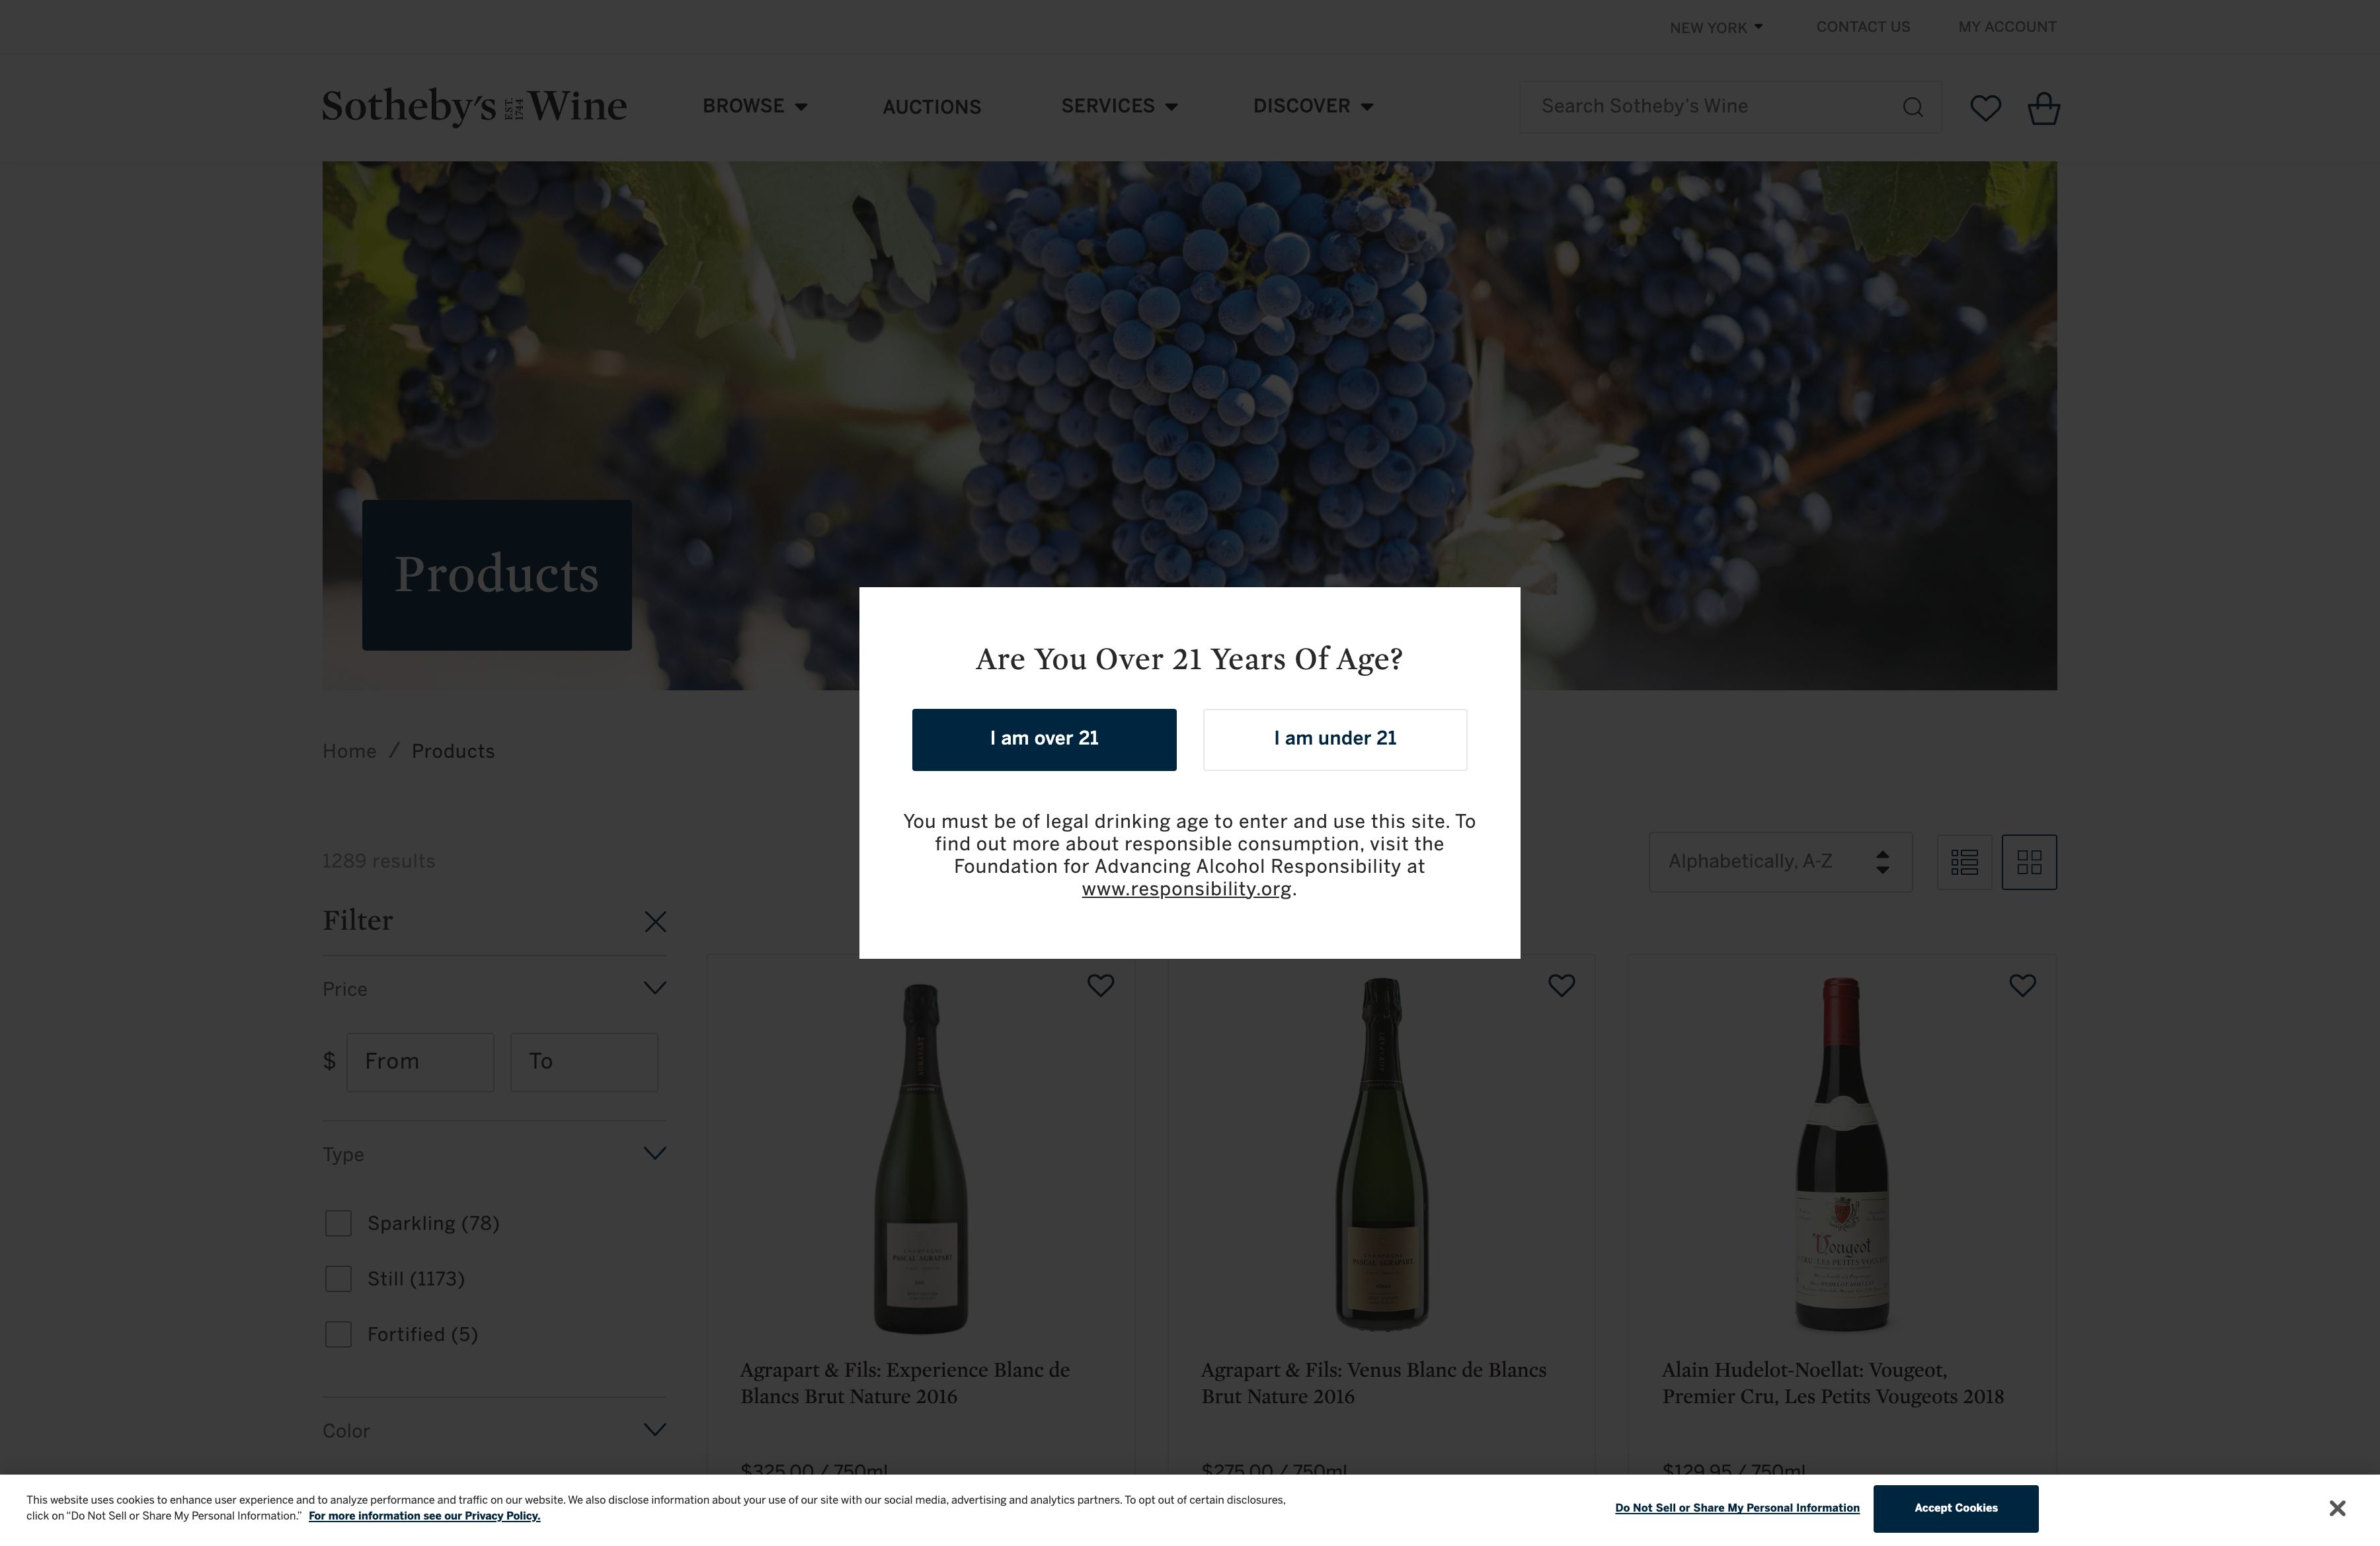Favorite the Agrapart Experience Blanc de Blancs
Image resolution: width=2380 pixels, height=1546 pixels.
(x=1100, y=986)
